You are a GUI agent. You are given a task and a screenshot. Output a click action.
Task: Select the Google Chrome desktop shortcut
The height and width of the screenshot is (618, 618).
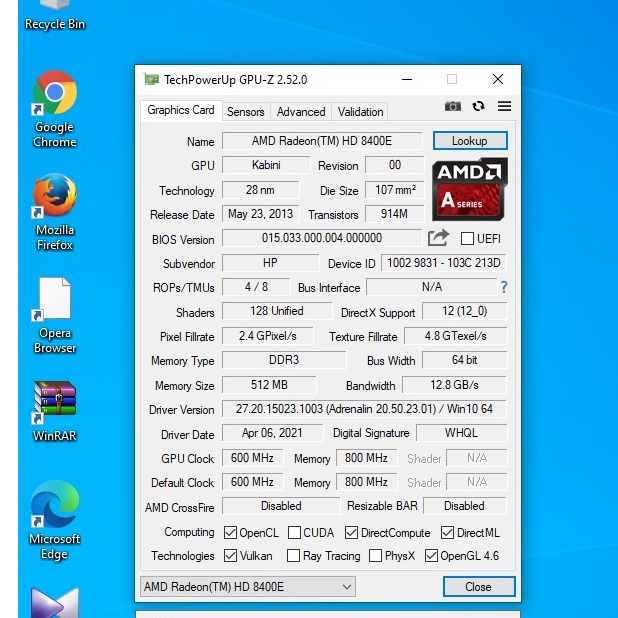point(55,110)
